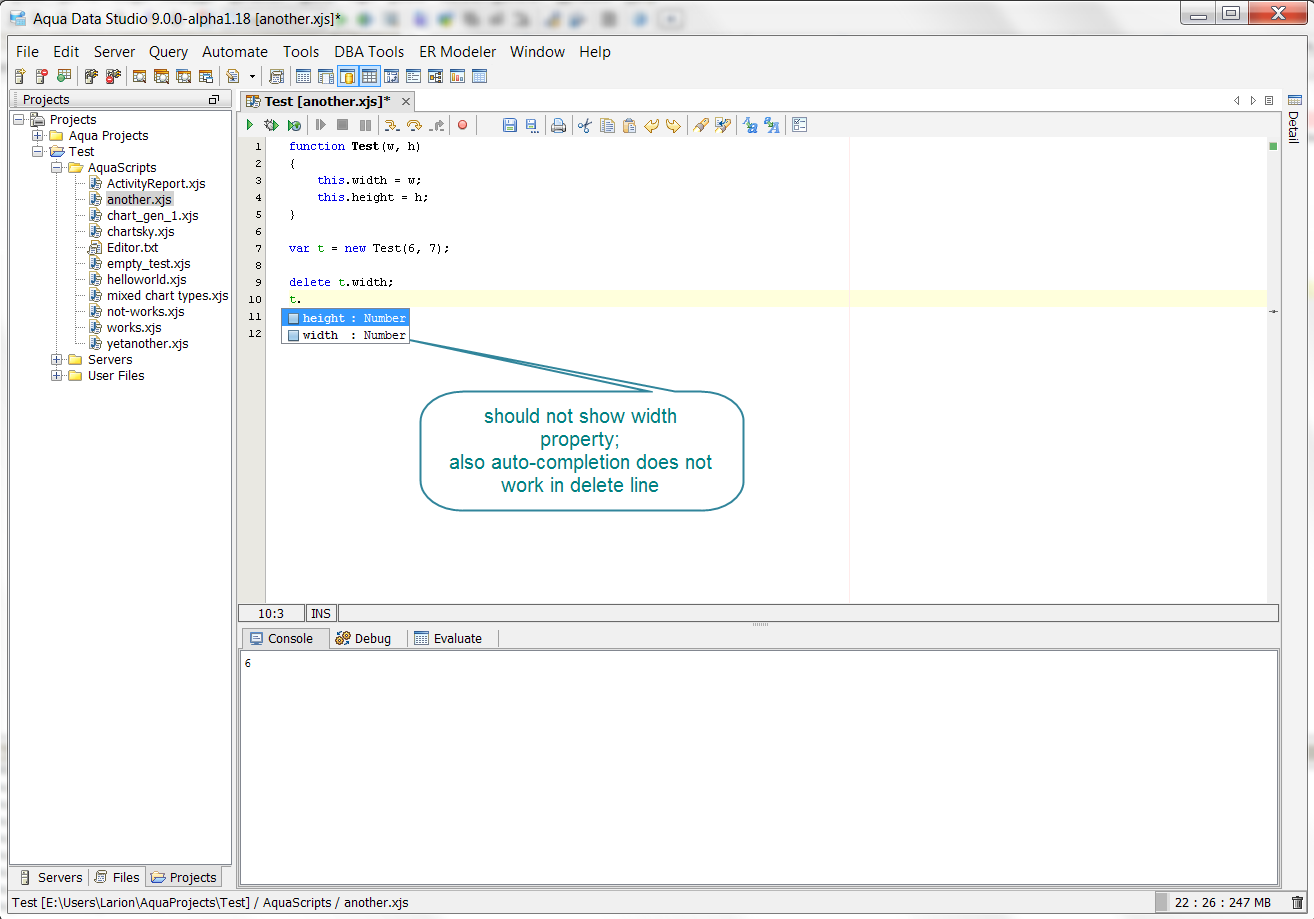This screenshot has width=1314, height=919.
Task: Close the Test [another.xjs] editor tab
Action: (x=406, y=101)
